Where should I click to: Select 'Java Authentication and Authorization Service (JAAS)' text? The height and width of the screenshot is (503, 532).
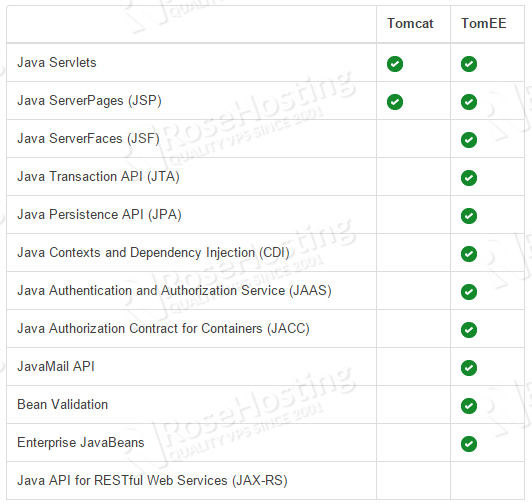[174, 291]
